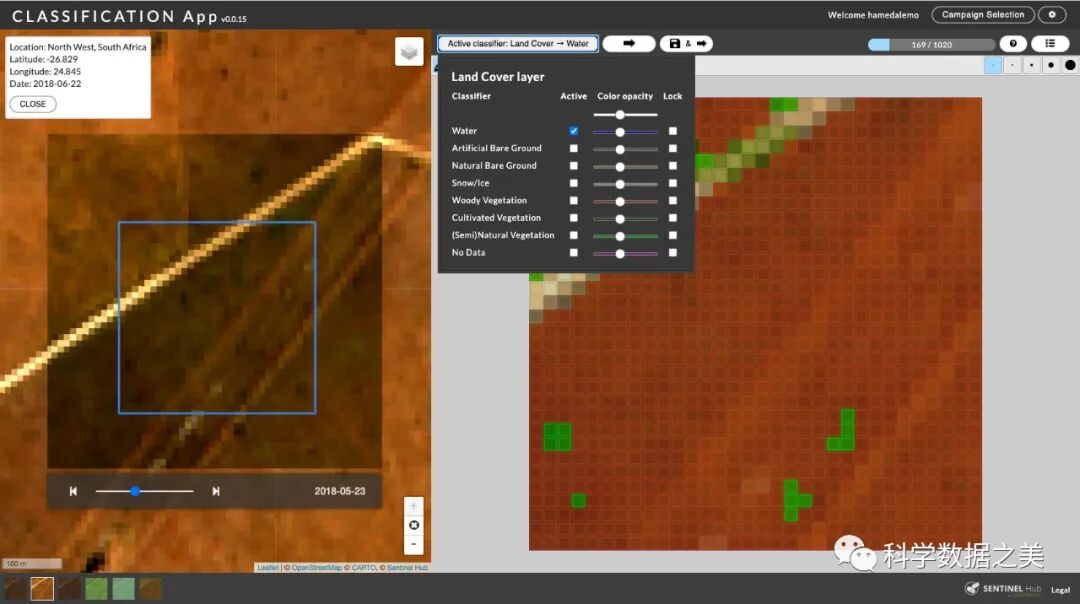Enable Woody Vegetation active checkbox
Image resolution: width=1080 pixels, height=604 pixels.
click(x=573, y=201)
